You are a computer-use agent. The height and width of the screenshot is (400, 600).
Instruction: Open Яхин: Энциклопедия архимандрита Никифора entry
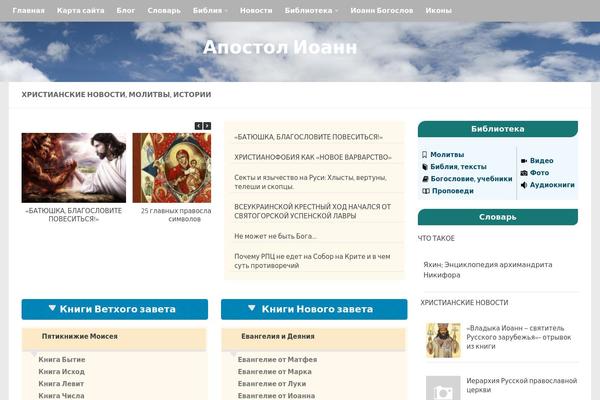coord(488,270)
